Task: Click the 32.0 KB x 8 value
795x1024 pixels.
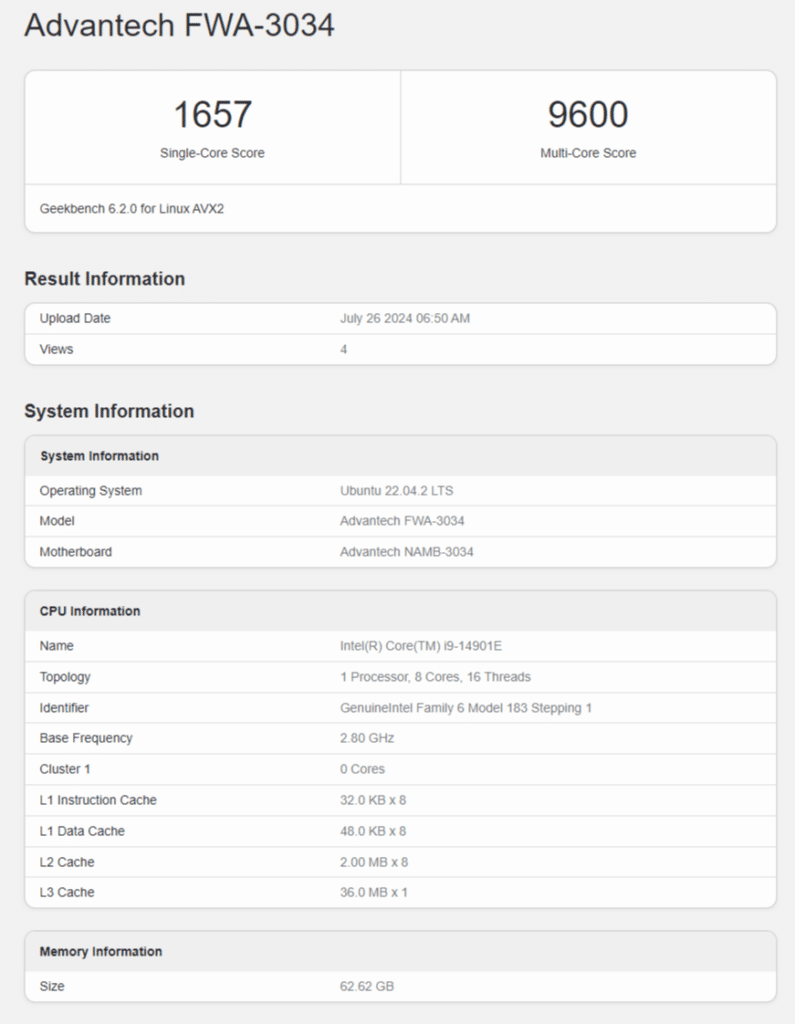Action: [x=373, y=801]
